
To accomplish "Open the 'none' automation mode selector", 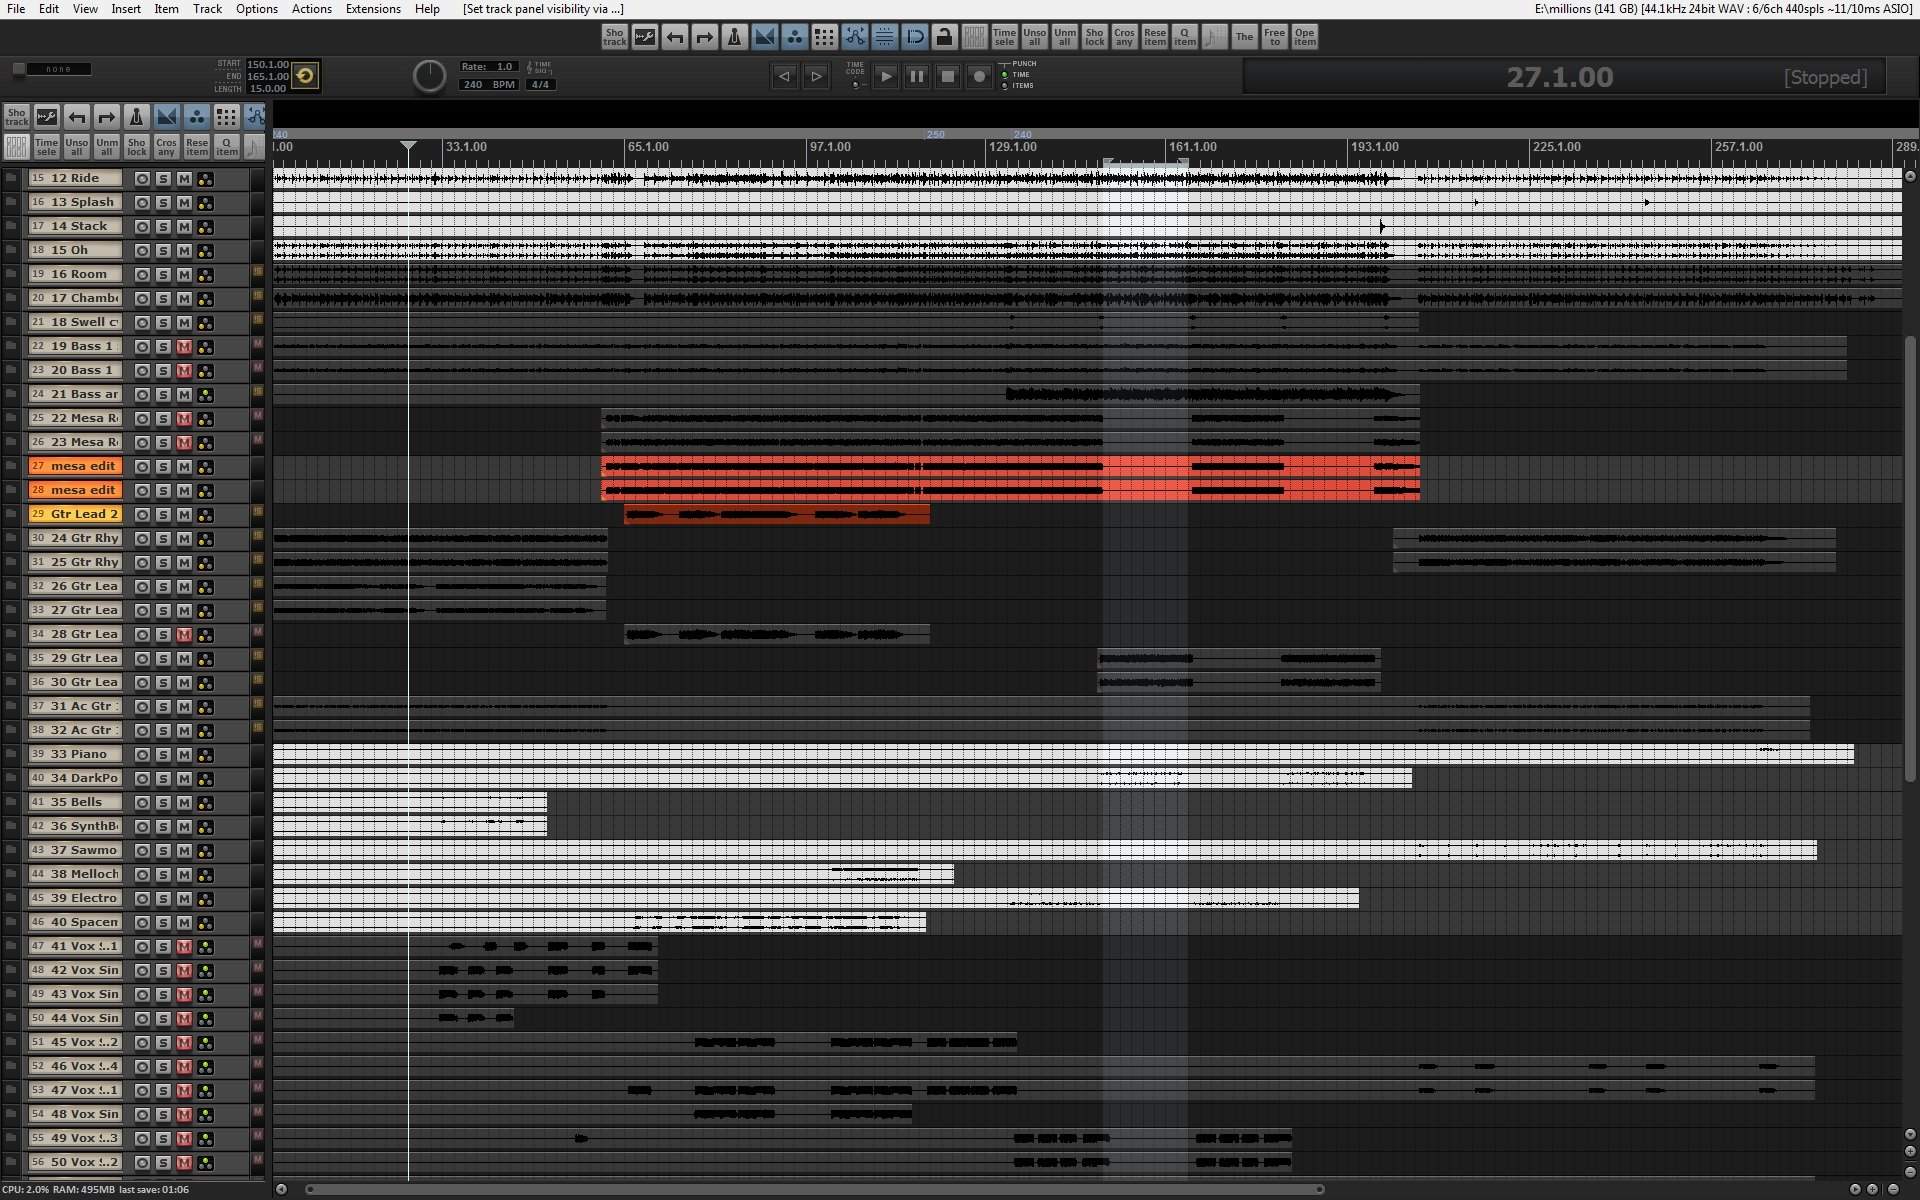I will (x=58, y=69).
